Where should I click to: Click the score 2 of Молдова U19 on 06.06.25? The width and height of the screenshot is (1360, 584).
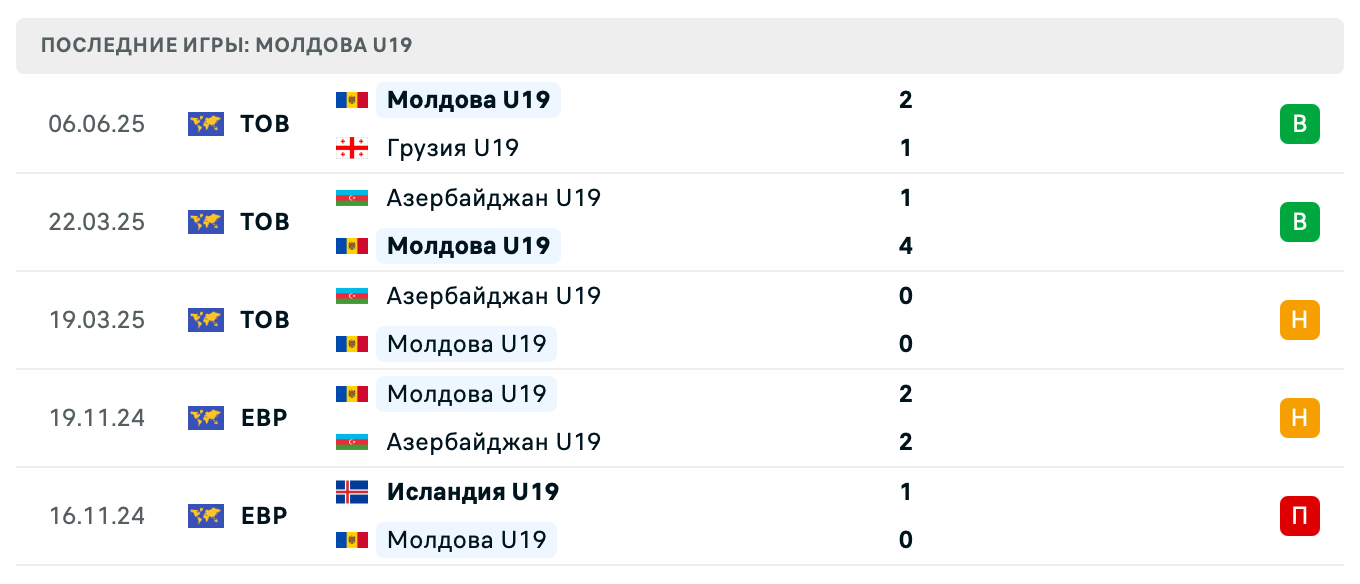(905, 100)
